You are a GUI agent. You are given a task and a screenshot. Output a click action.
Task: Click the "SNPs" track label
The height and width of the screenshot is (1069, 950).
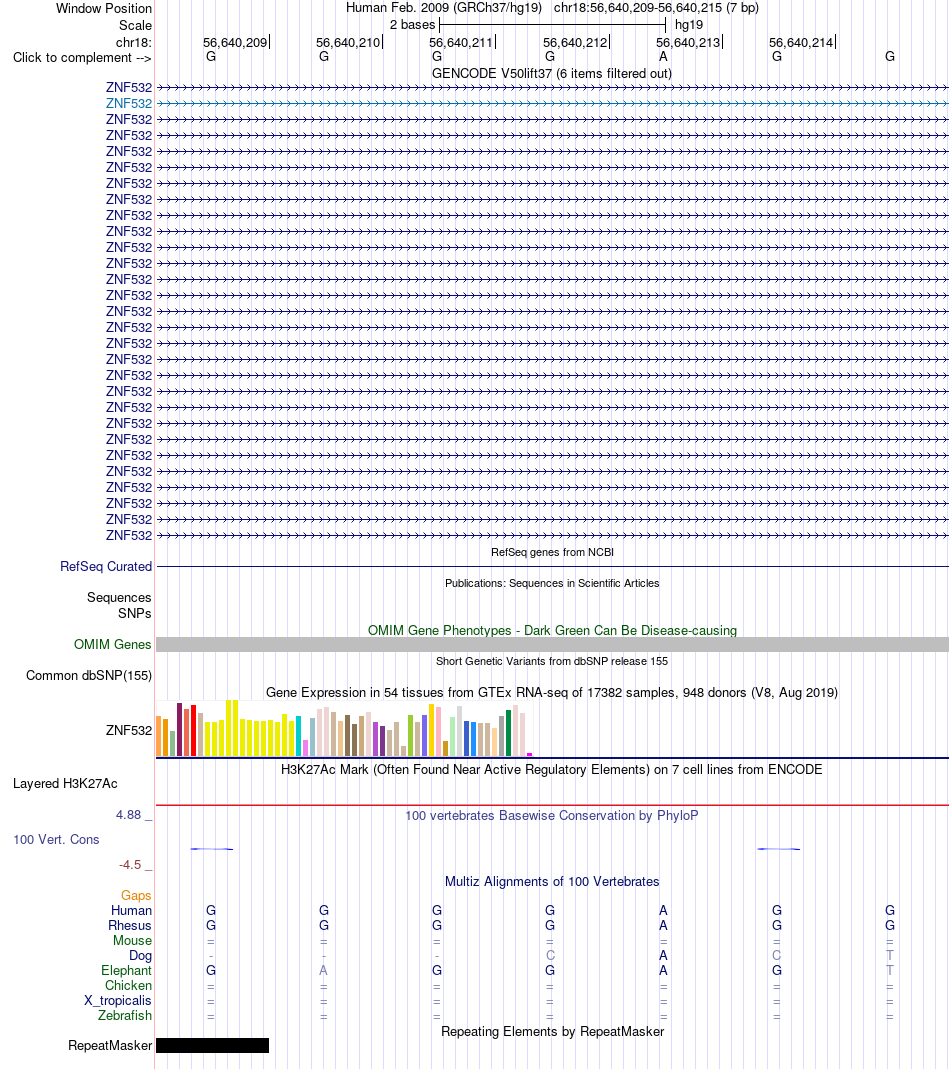pos(134,614)
